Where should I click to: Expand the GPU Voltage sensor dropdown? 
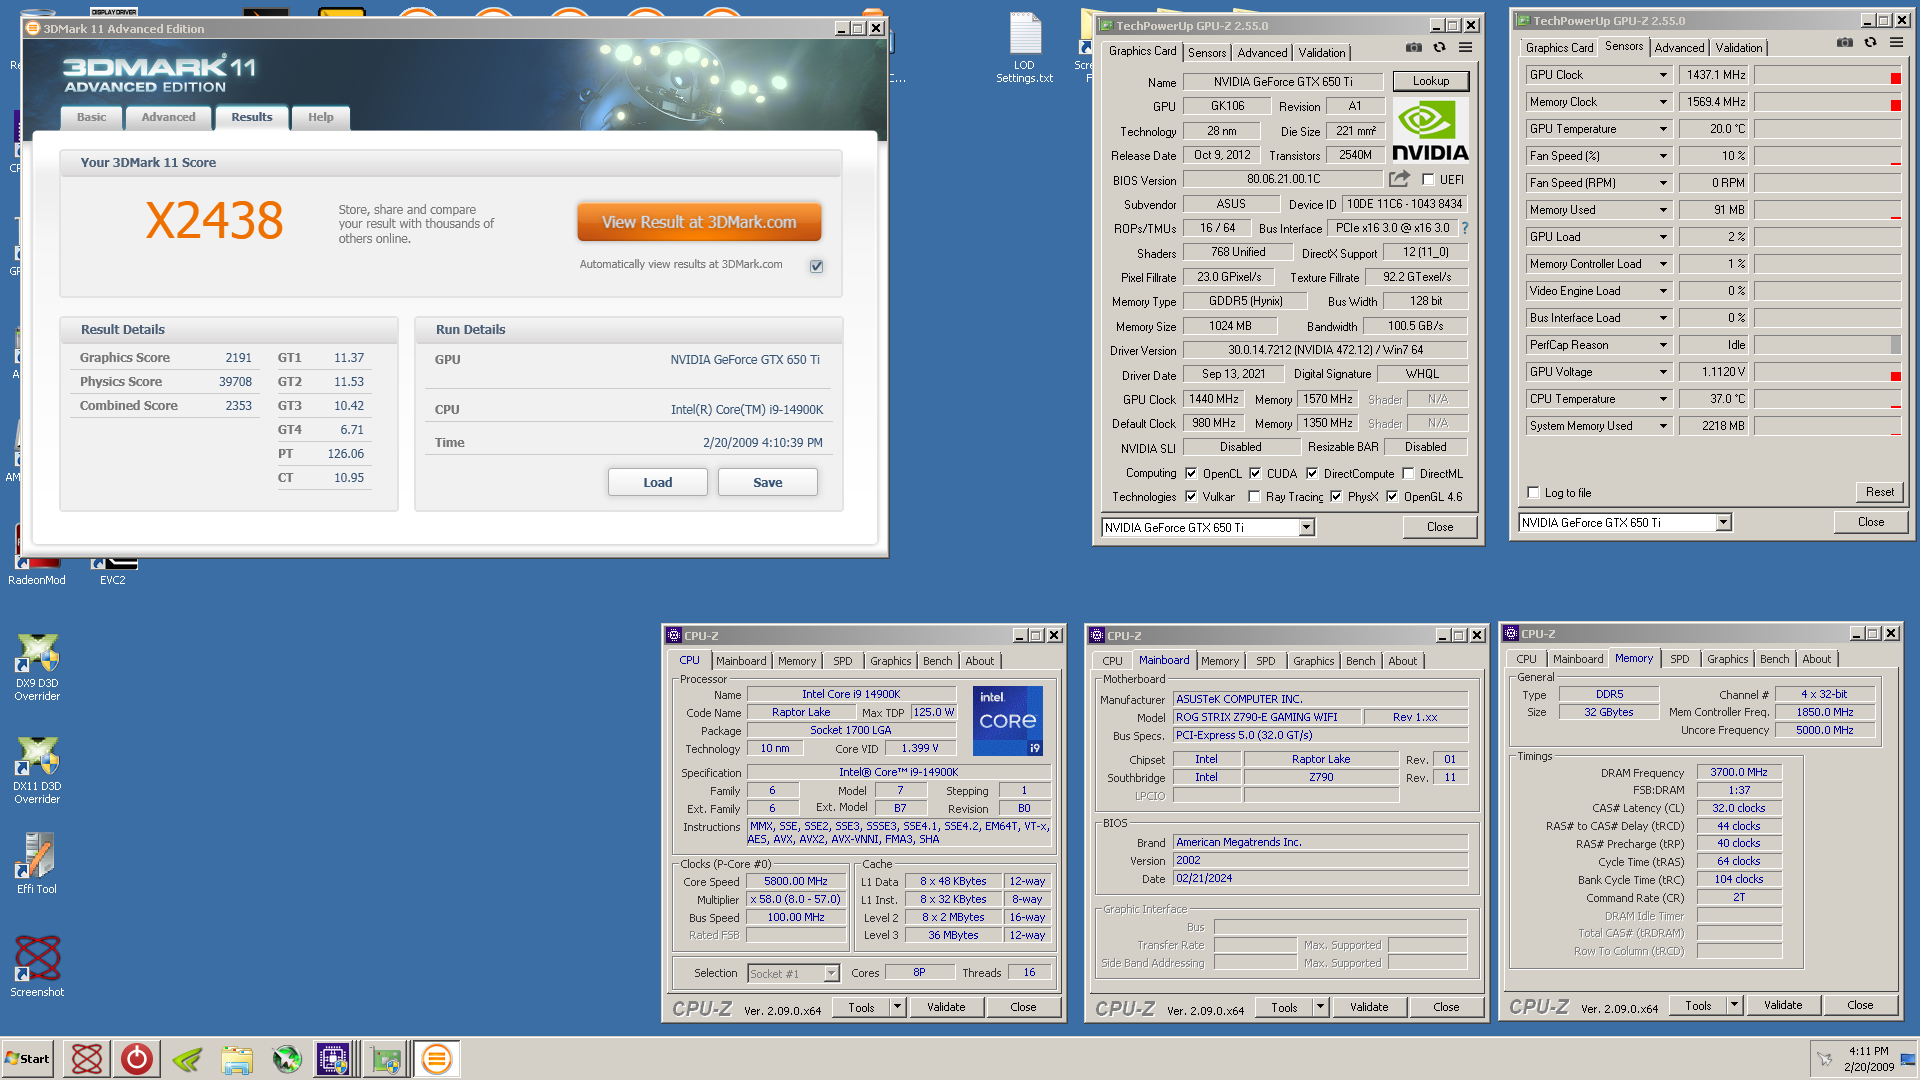pos(1663,372)
